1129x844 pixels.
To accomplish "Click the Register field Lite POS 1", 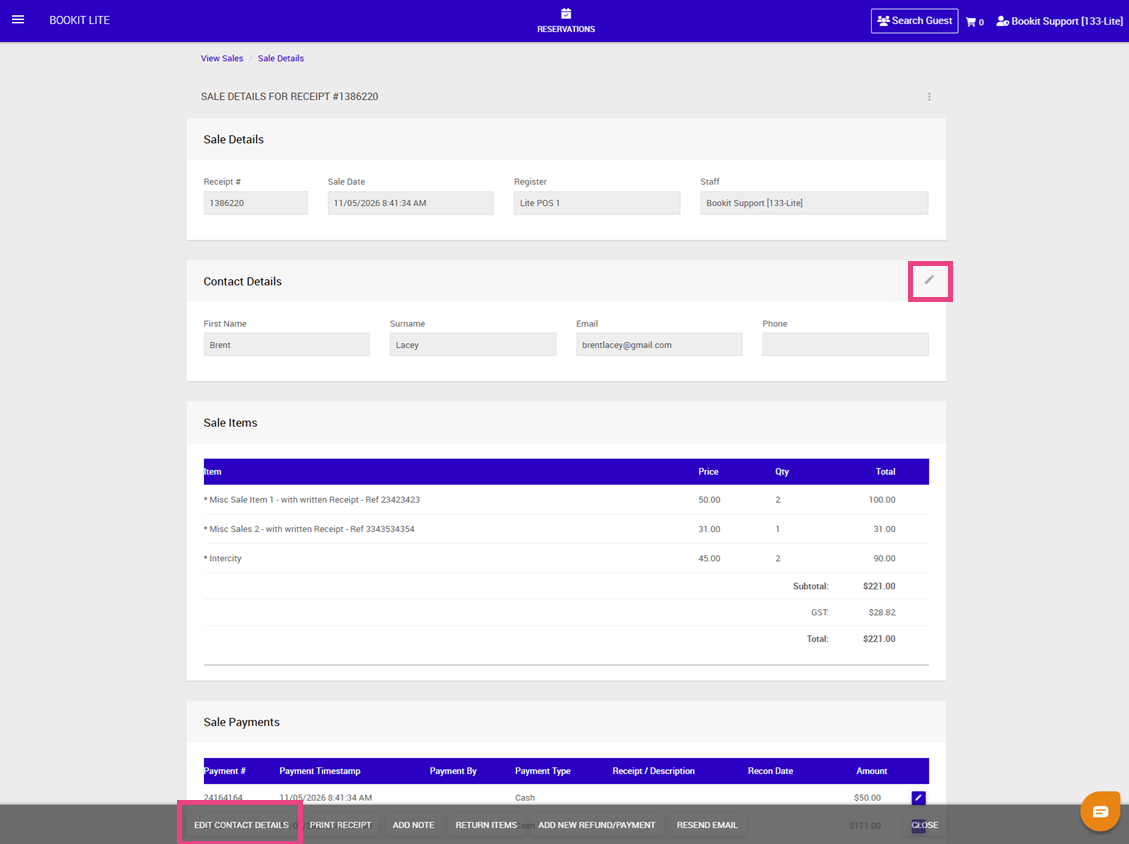I will point(597,203).
